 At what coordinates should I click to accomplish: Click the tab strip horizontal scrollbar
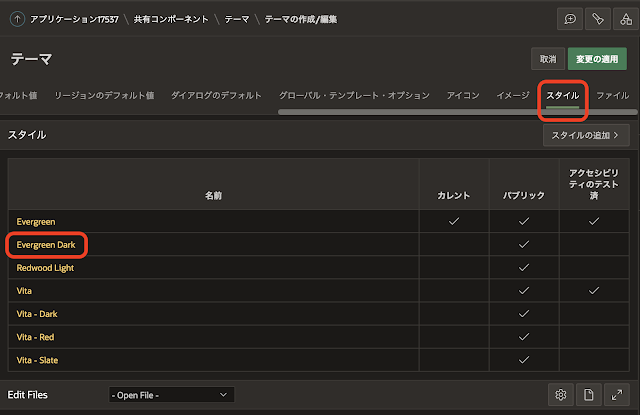pyautogui.click(x=457, y=112)
